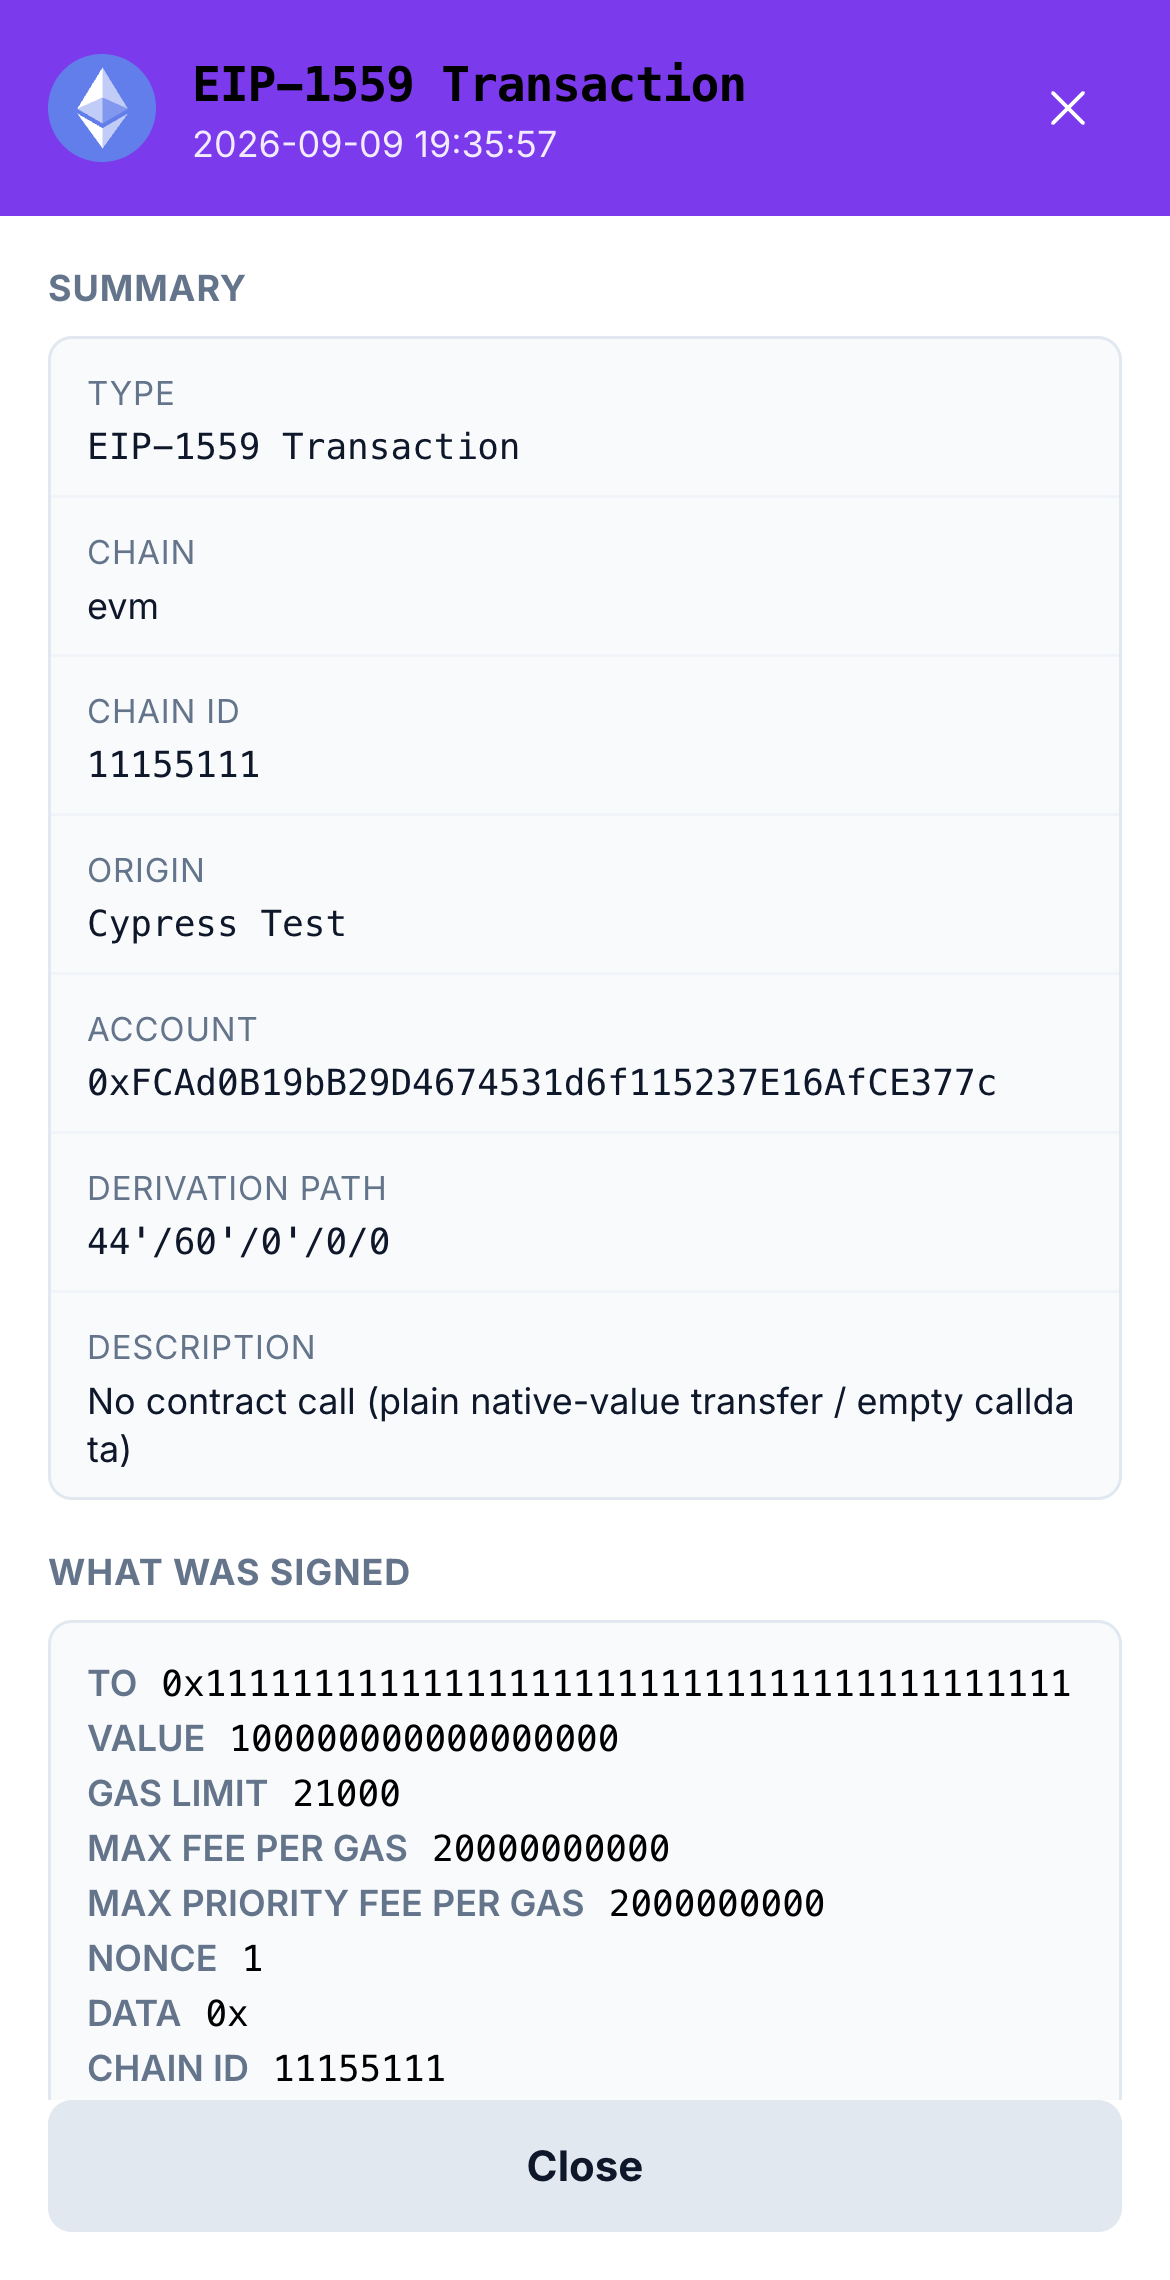The image size is (1170, 2280).
Task: Select the TYPE value EIP-1559 Transaction
Action: point(304,447)
